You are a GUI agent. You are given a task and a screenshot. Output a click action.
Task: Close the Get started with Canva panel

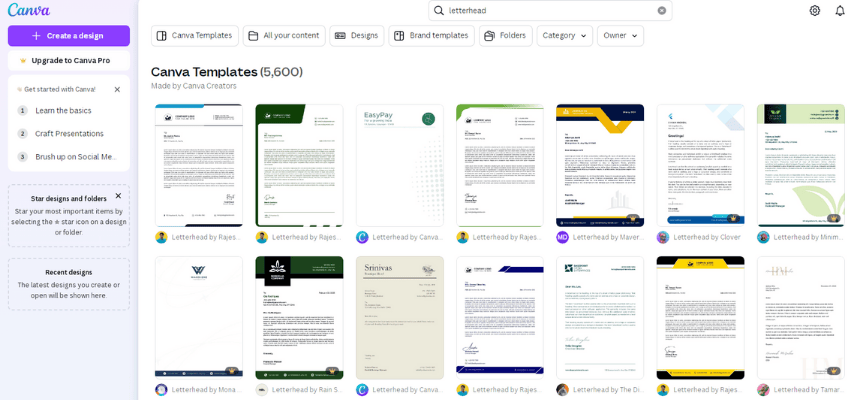[117, 89]
